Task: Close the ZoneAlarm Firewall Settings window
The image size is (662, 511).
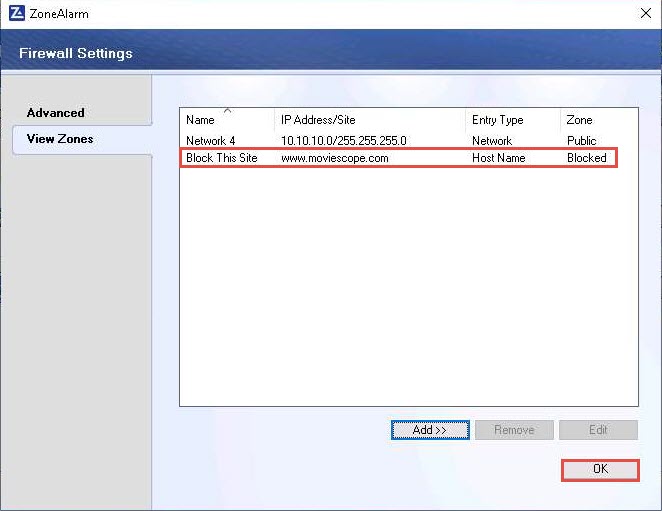Action: (x=646, y=14)
